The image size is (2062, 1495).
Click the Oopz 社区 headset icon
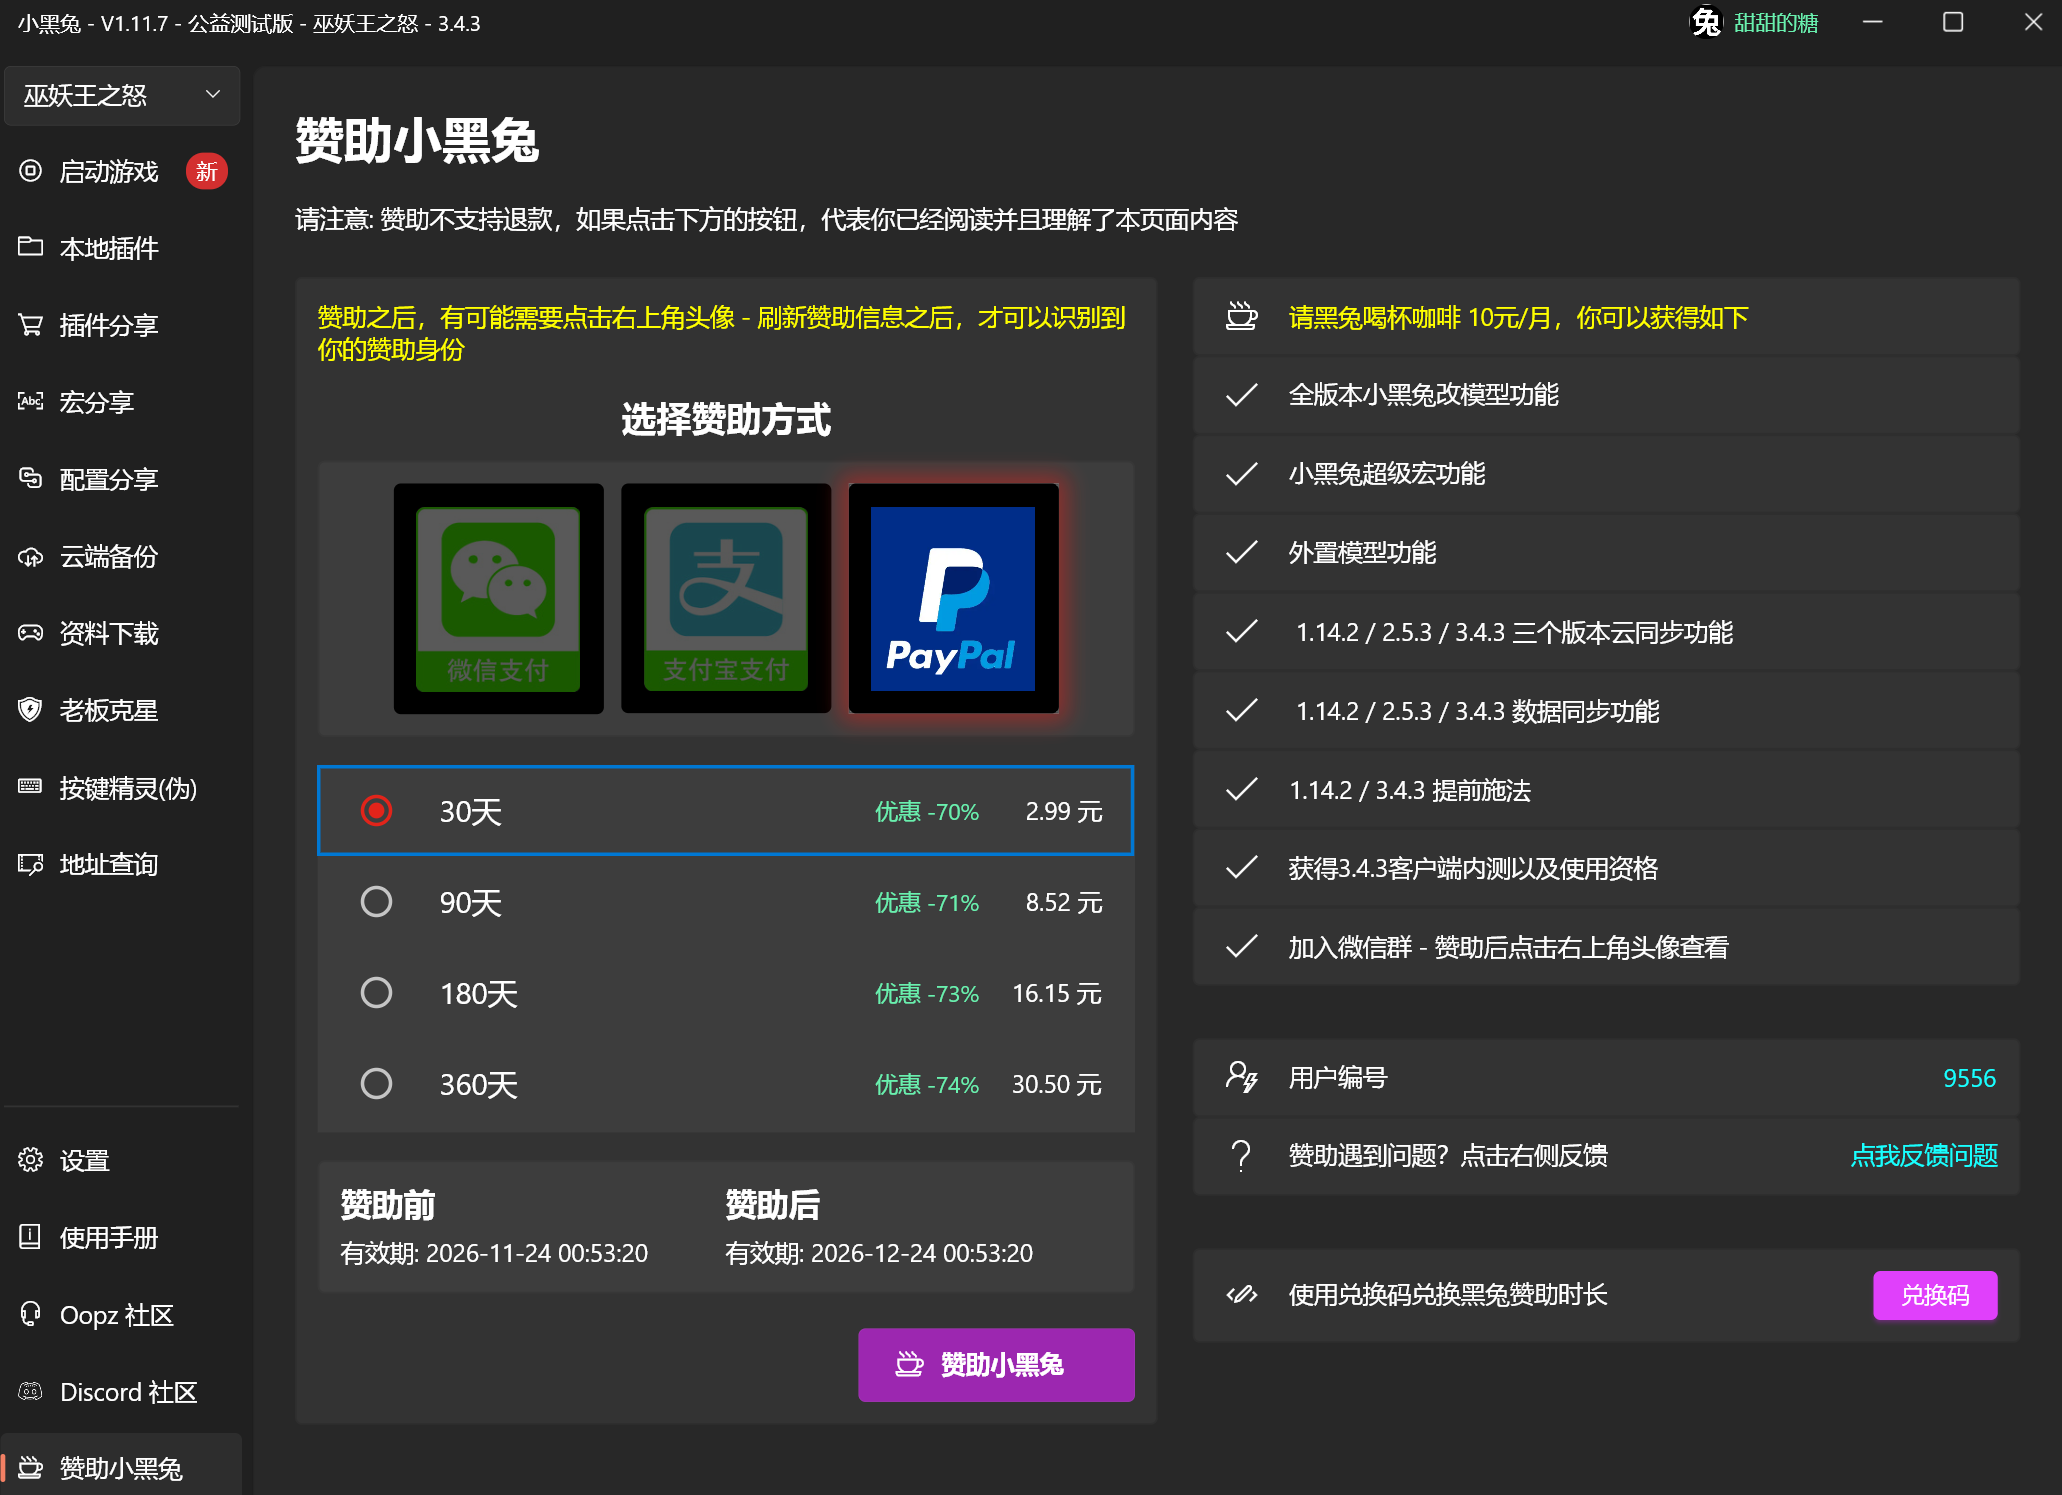pos(31,1314)
